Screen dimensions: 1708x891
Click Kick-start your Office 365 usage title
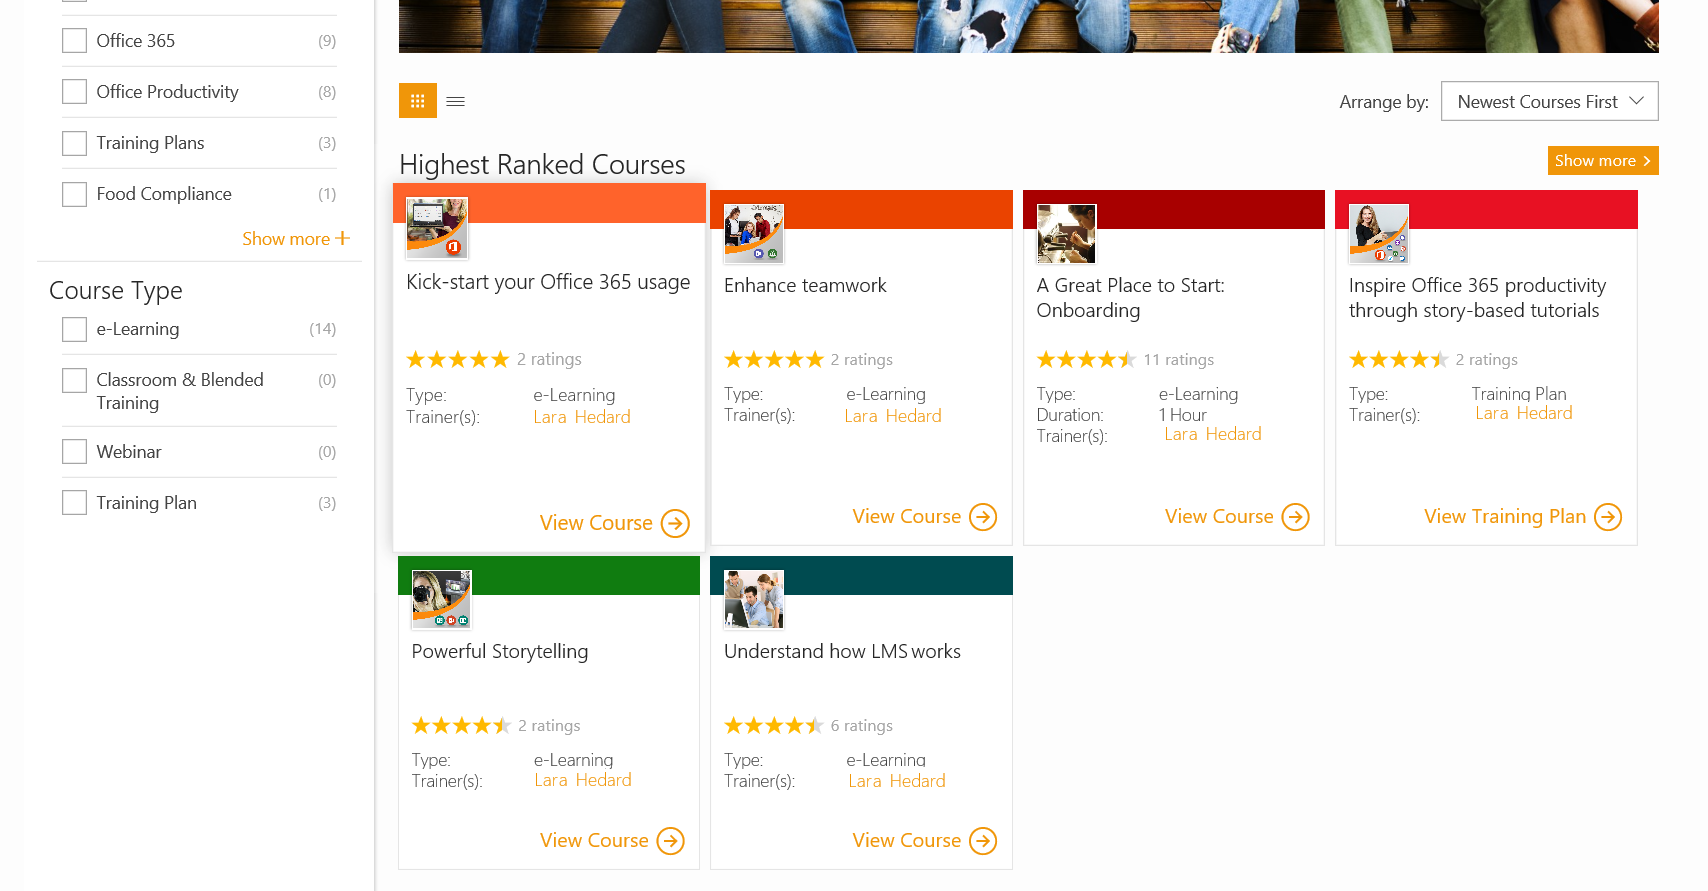click(x=548, y=282)
